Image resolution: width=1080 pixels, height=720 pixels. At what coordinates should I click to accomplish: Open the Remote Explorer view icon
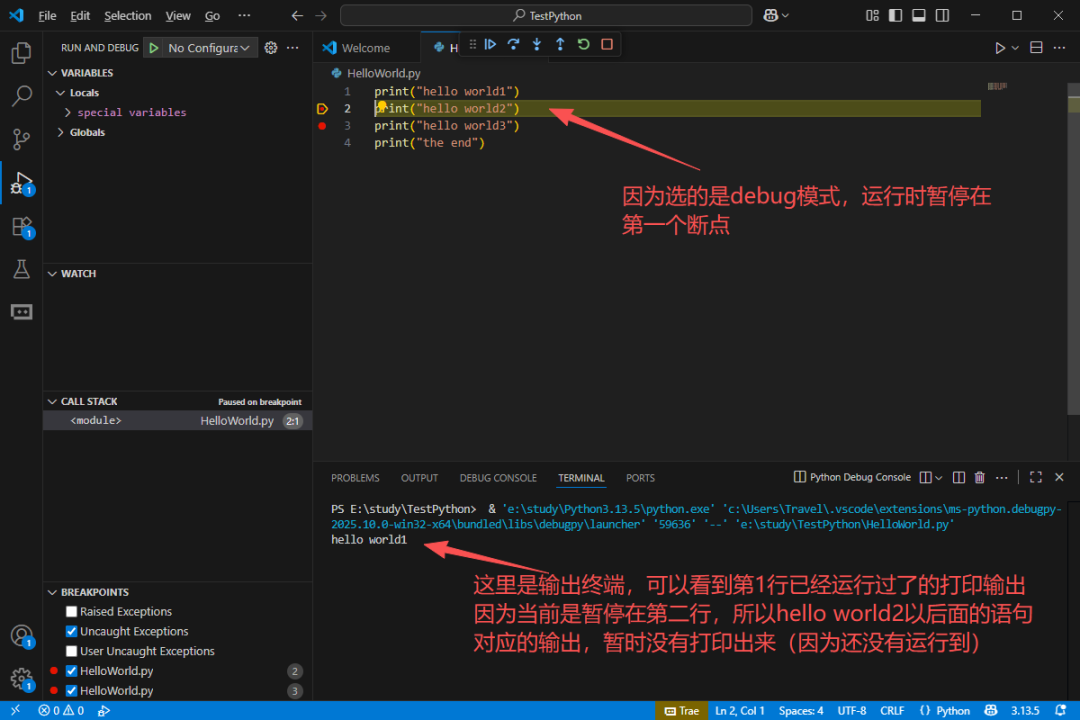(21, 312)
